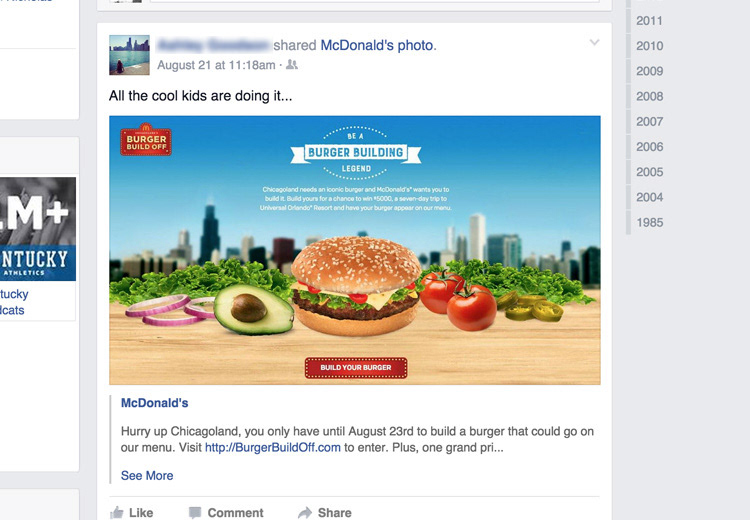Expand the post text with See More

pyautogui.click(x=147, y=476)
